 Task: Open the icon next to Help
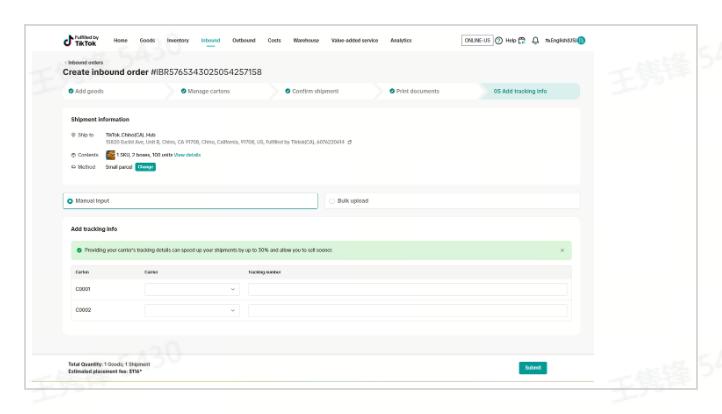click(x=522, y=41)
